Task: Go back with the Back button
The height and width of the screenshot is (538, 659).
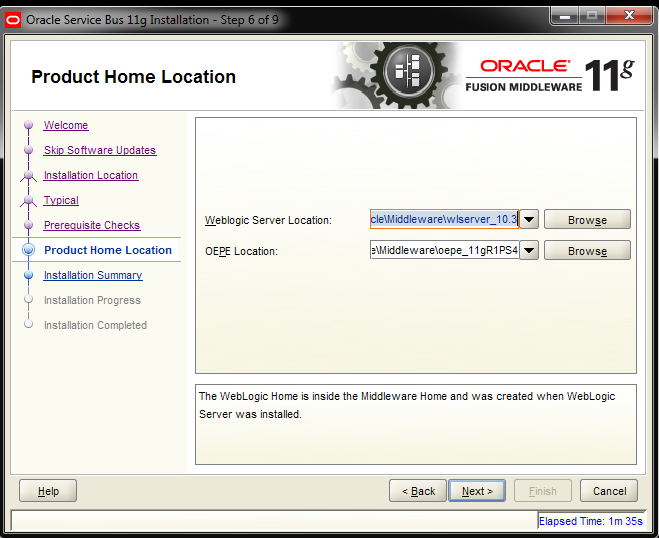Action: tap(418, 491)
